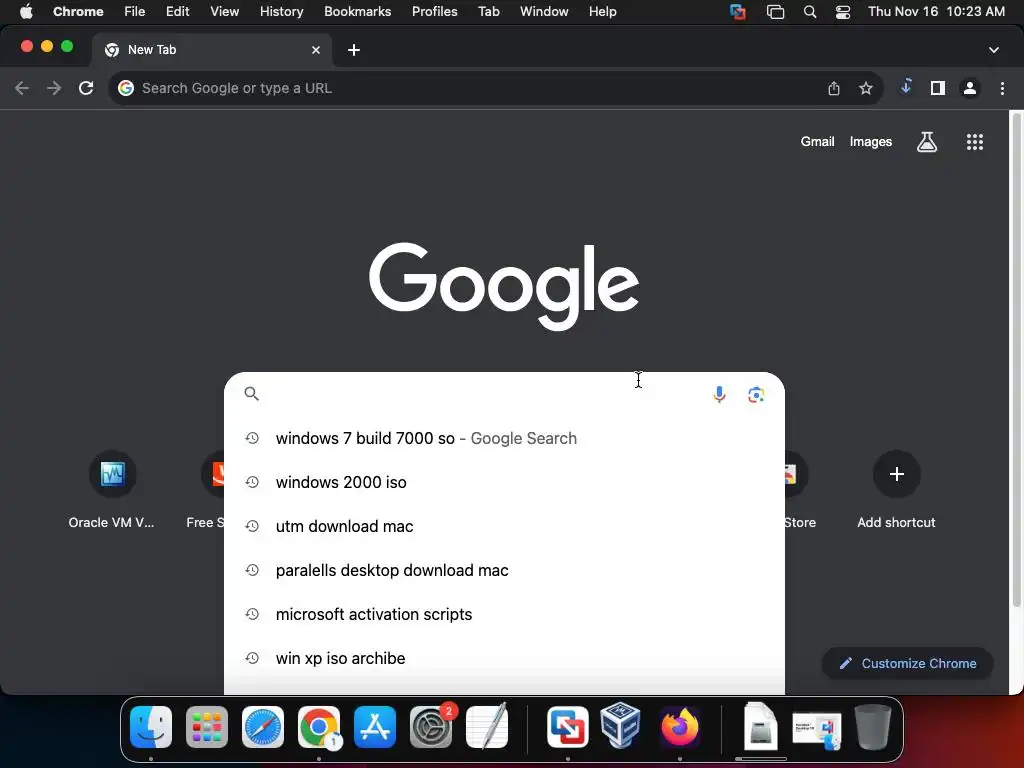
Task: Select suggestion 'microsoft activation scripts'
Action: [x=504, y=615]
